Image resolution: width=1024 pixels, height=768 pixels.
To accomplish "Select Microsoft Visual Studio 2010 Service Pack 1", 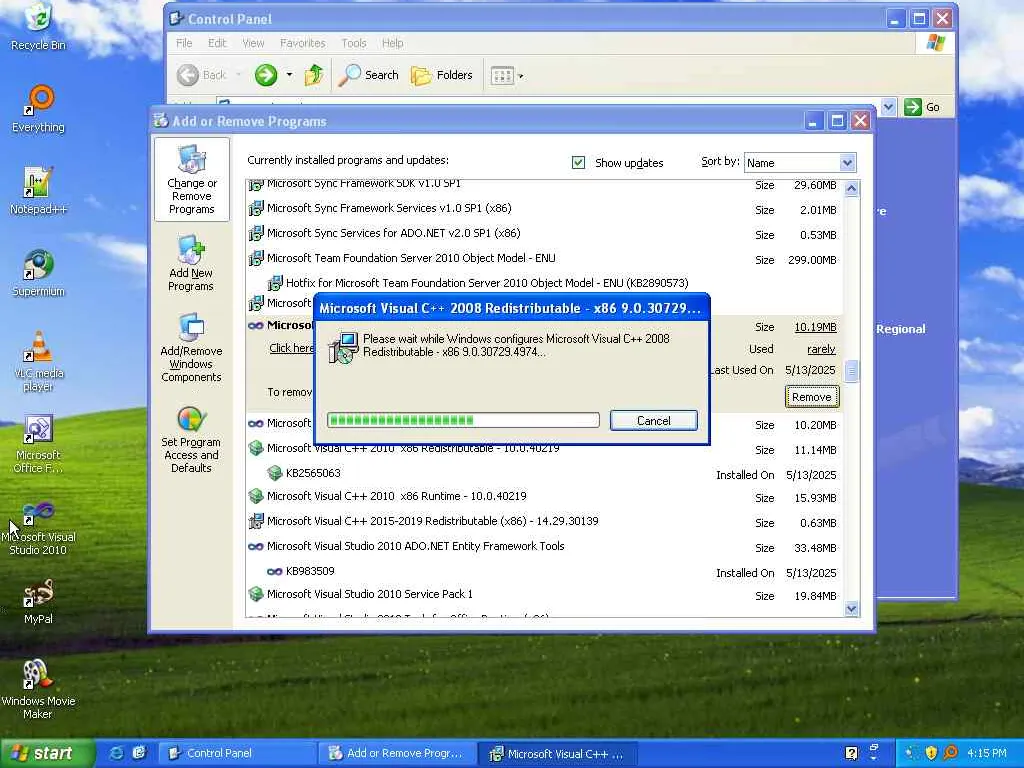I will coord(544,595).
